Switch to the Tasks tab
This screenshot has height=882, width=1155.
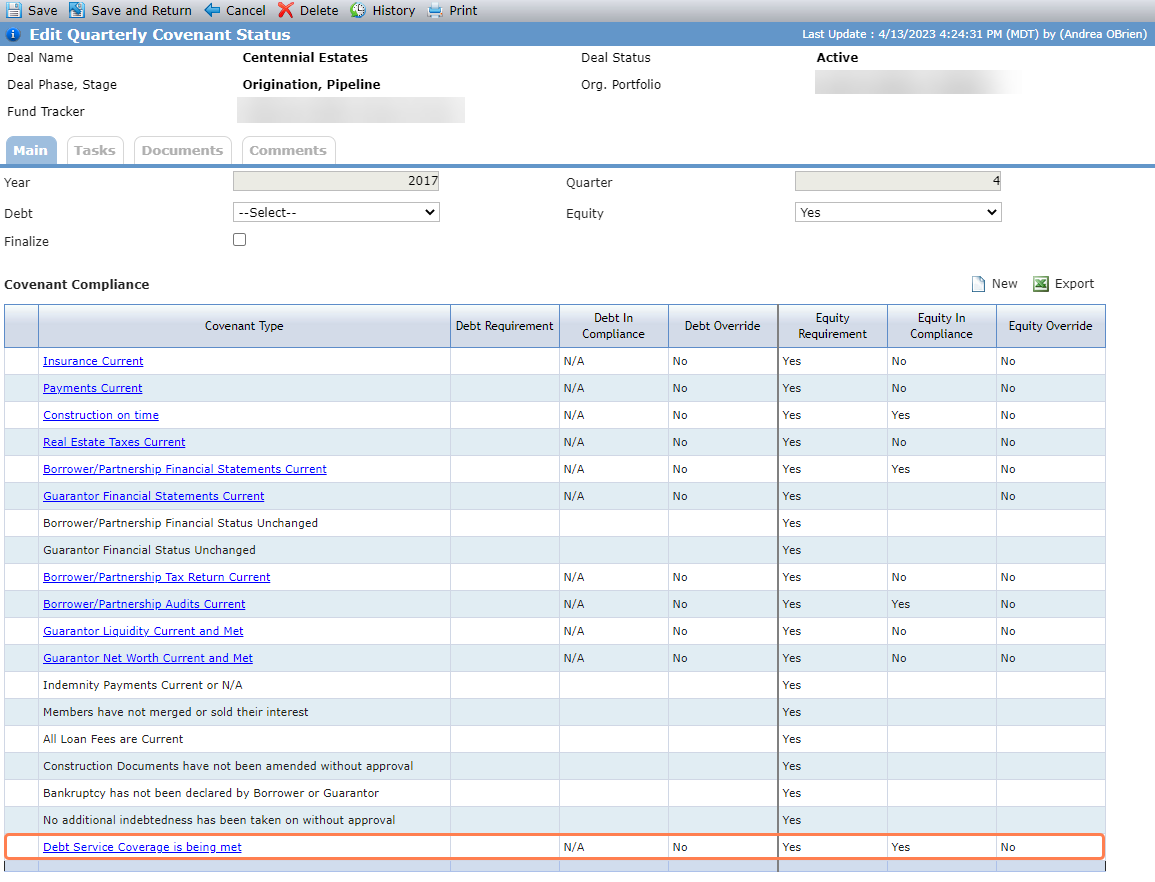[x=95, y=150]
